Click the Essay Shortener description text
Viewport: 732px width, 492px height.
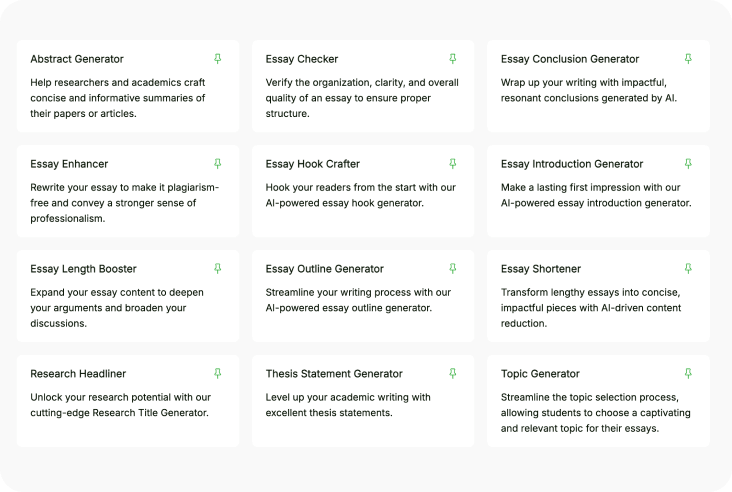tap(591, 308)
